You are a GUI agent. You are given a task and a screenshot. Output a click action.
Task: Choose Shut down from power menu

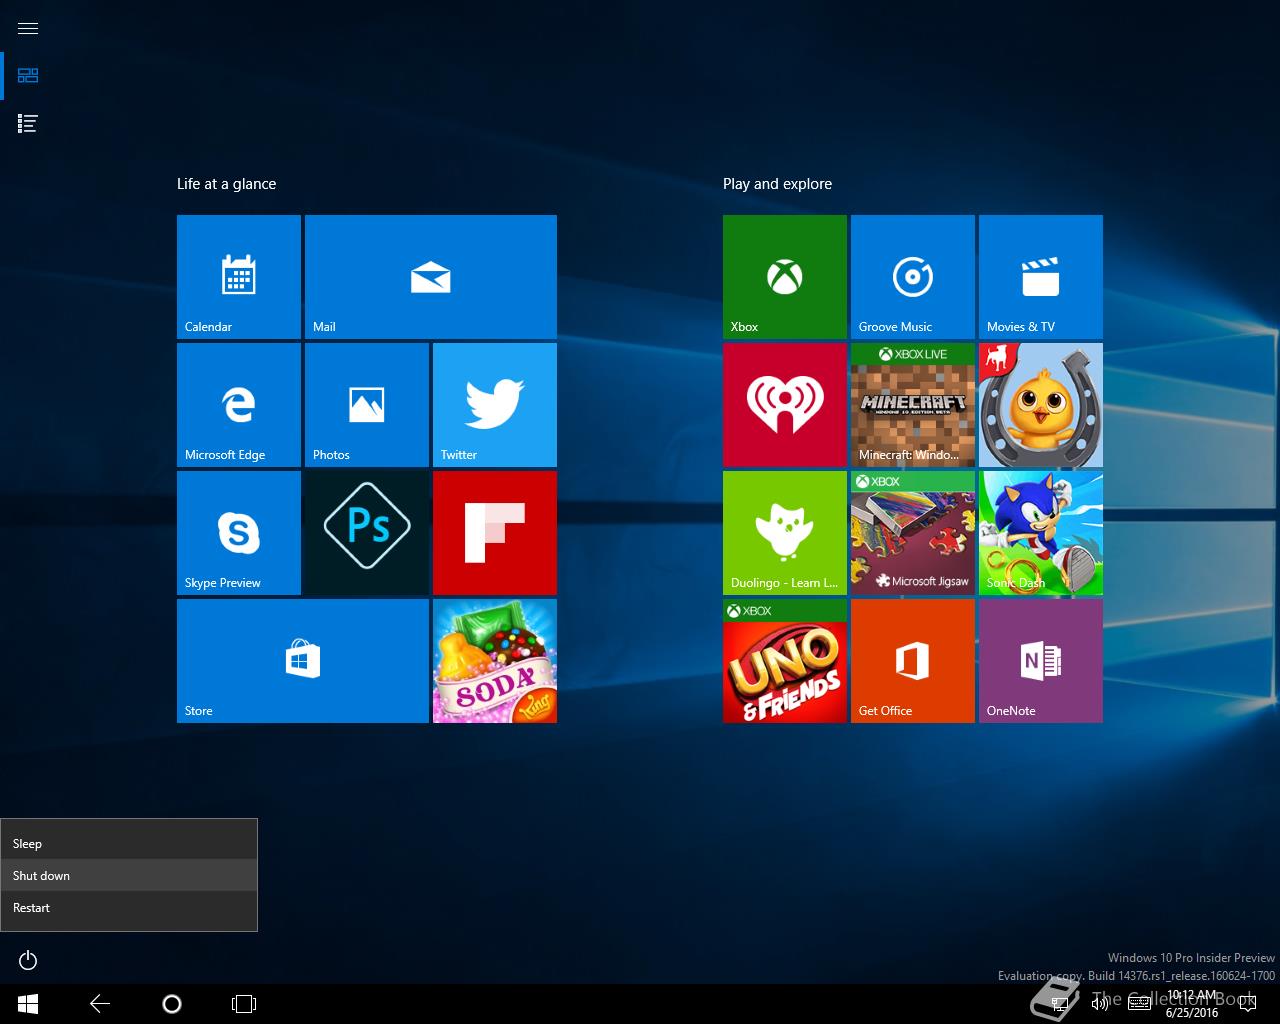(x=129, y=875)
